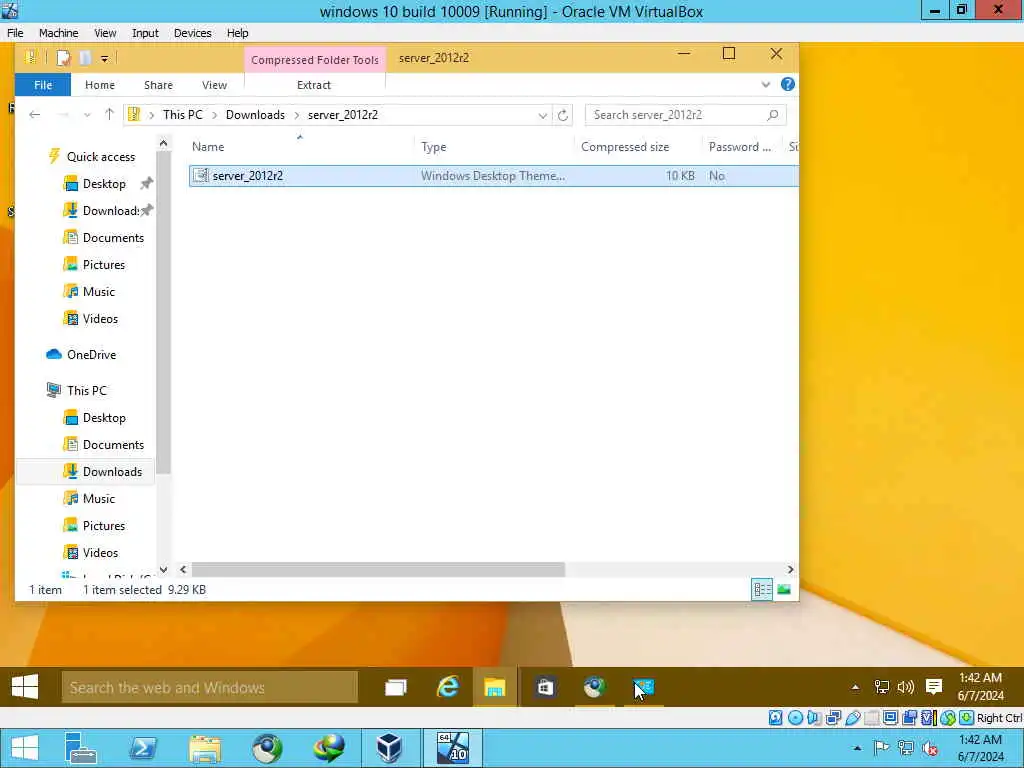
Task: Go up one folder level with the up arrow
Action: pyautogui.click(x=109, y=115)
